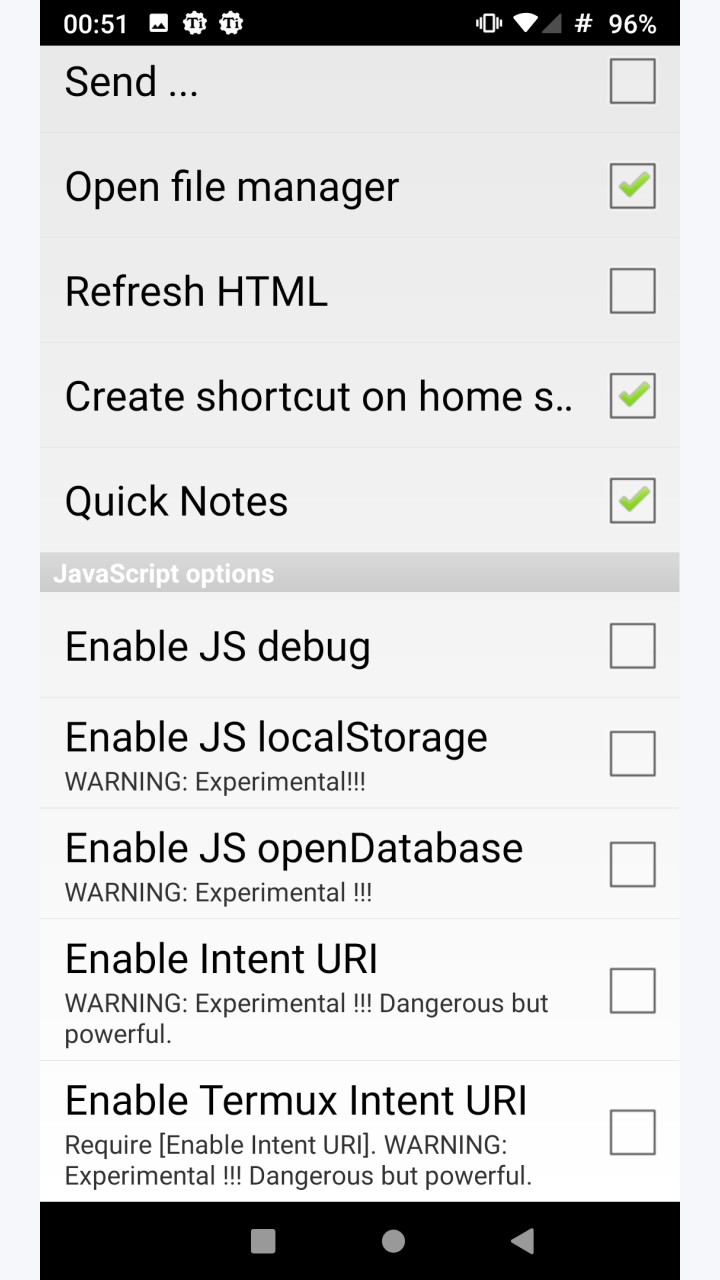Uncheck the Open file manager checkbox

[x=633, y=186]
